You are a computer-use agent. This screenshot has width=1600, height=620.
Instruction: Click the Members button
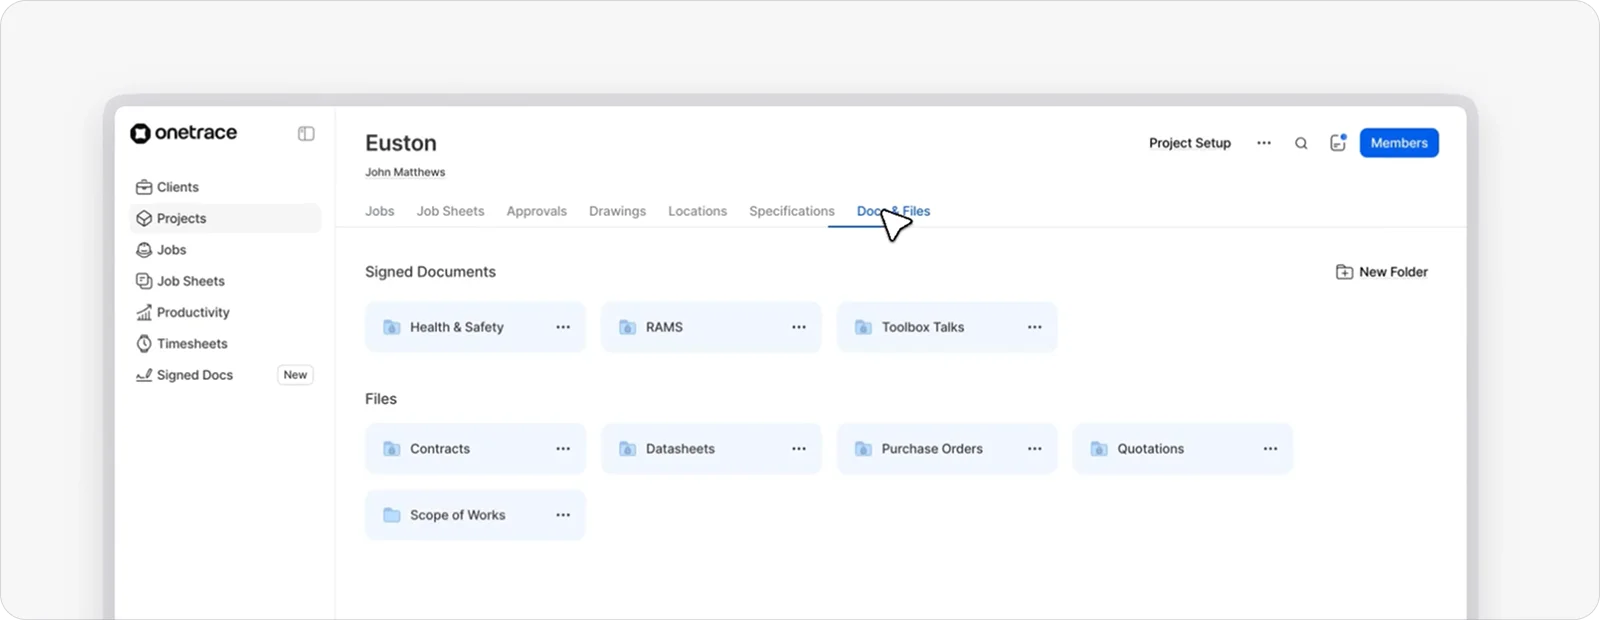tap(1399, 143)
